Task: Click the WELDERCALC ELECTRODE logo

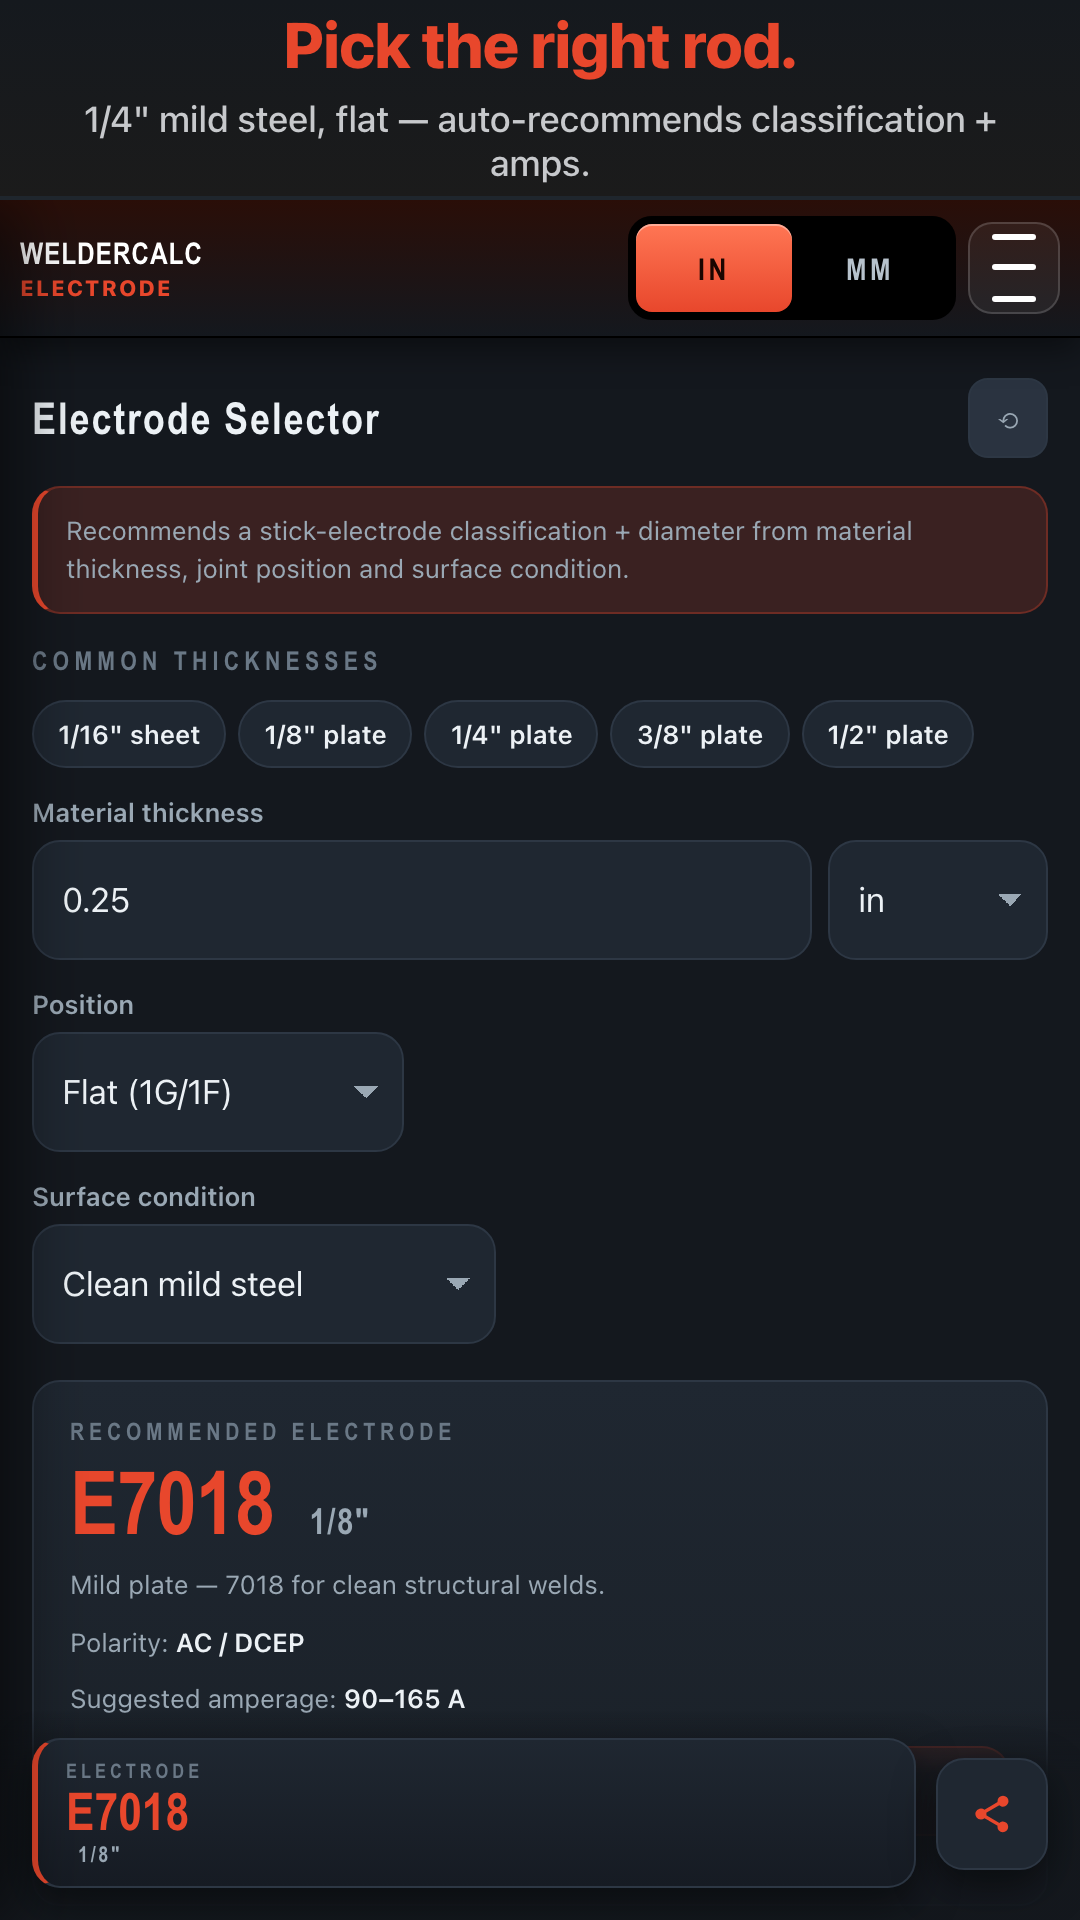Action: tap(111, 268)
